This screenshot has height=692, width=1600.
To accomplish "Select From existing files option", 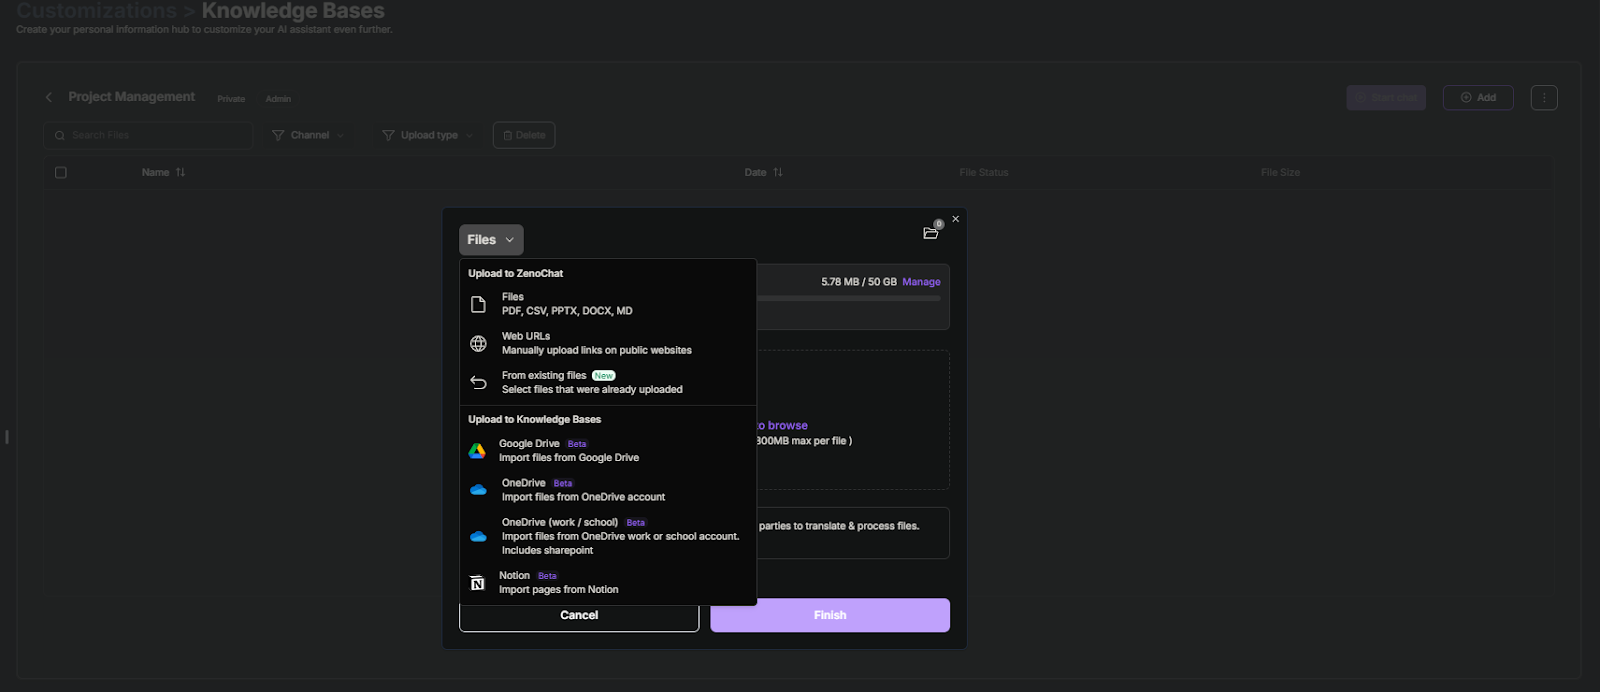I will [608, 383].
